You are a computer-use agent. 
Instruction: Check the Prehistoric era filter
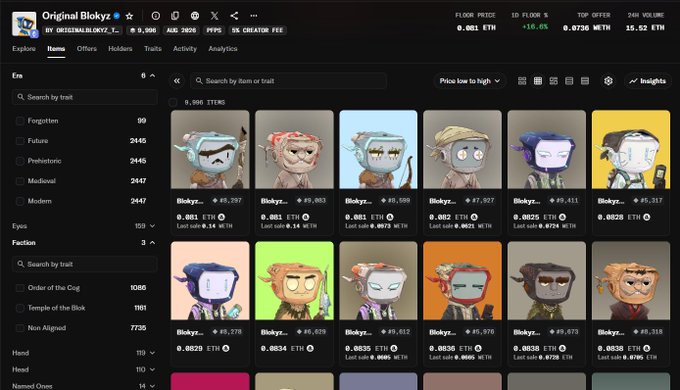point(20,161)
